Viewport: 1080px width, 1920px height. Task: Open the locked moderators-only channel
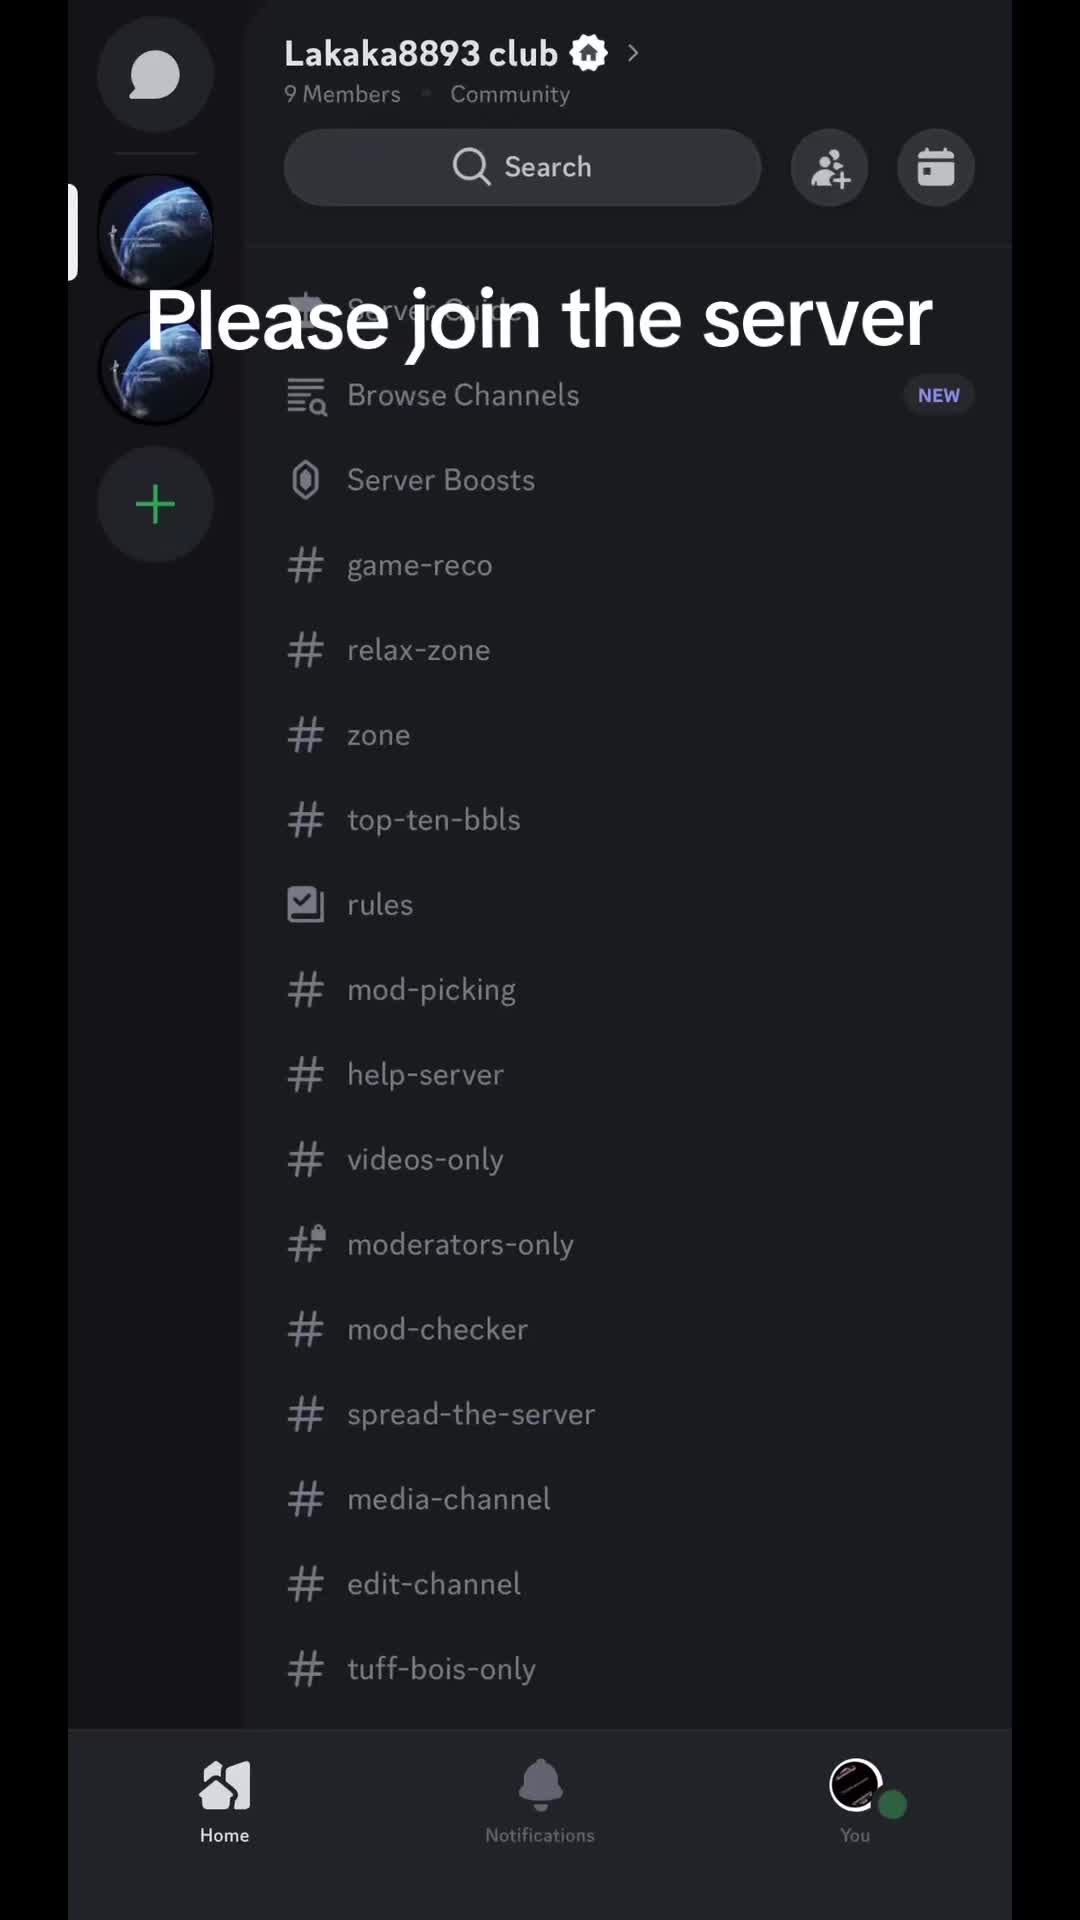[x=630, y=1244]
